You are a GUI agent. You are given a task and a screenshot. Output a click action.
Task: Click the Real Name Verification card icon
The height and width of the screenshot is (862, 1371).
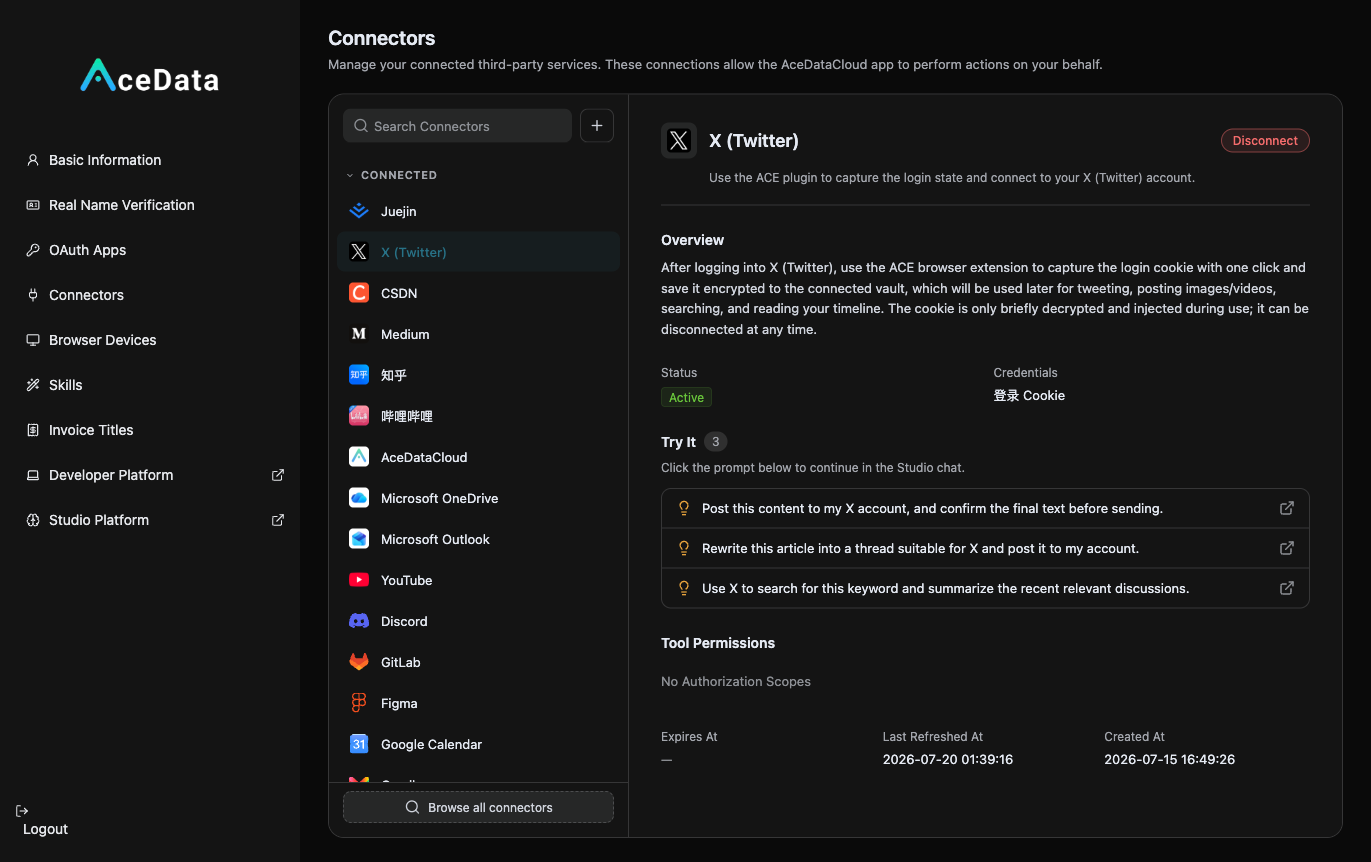click(33, 205)
